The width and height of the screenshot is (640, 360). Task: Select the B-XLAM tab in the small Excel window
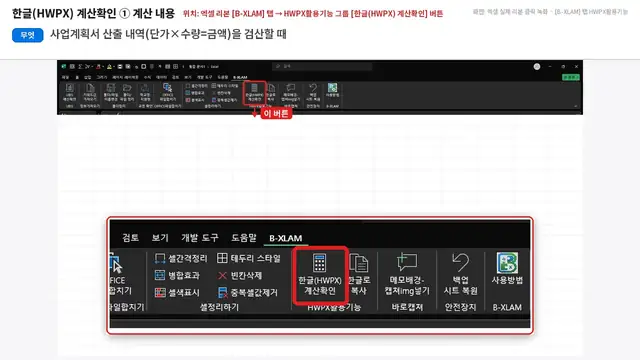240,78
